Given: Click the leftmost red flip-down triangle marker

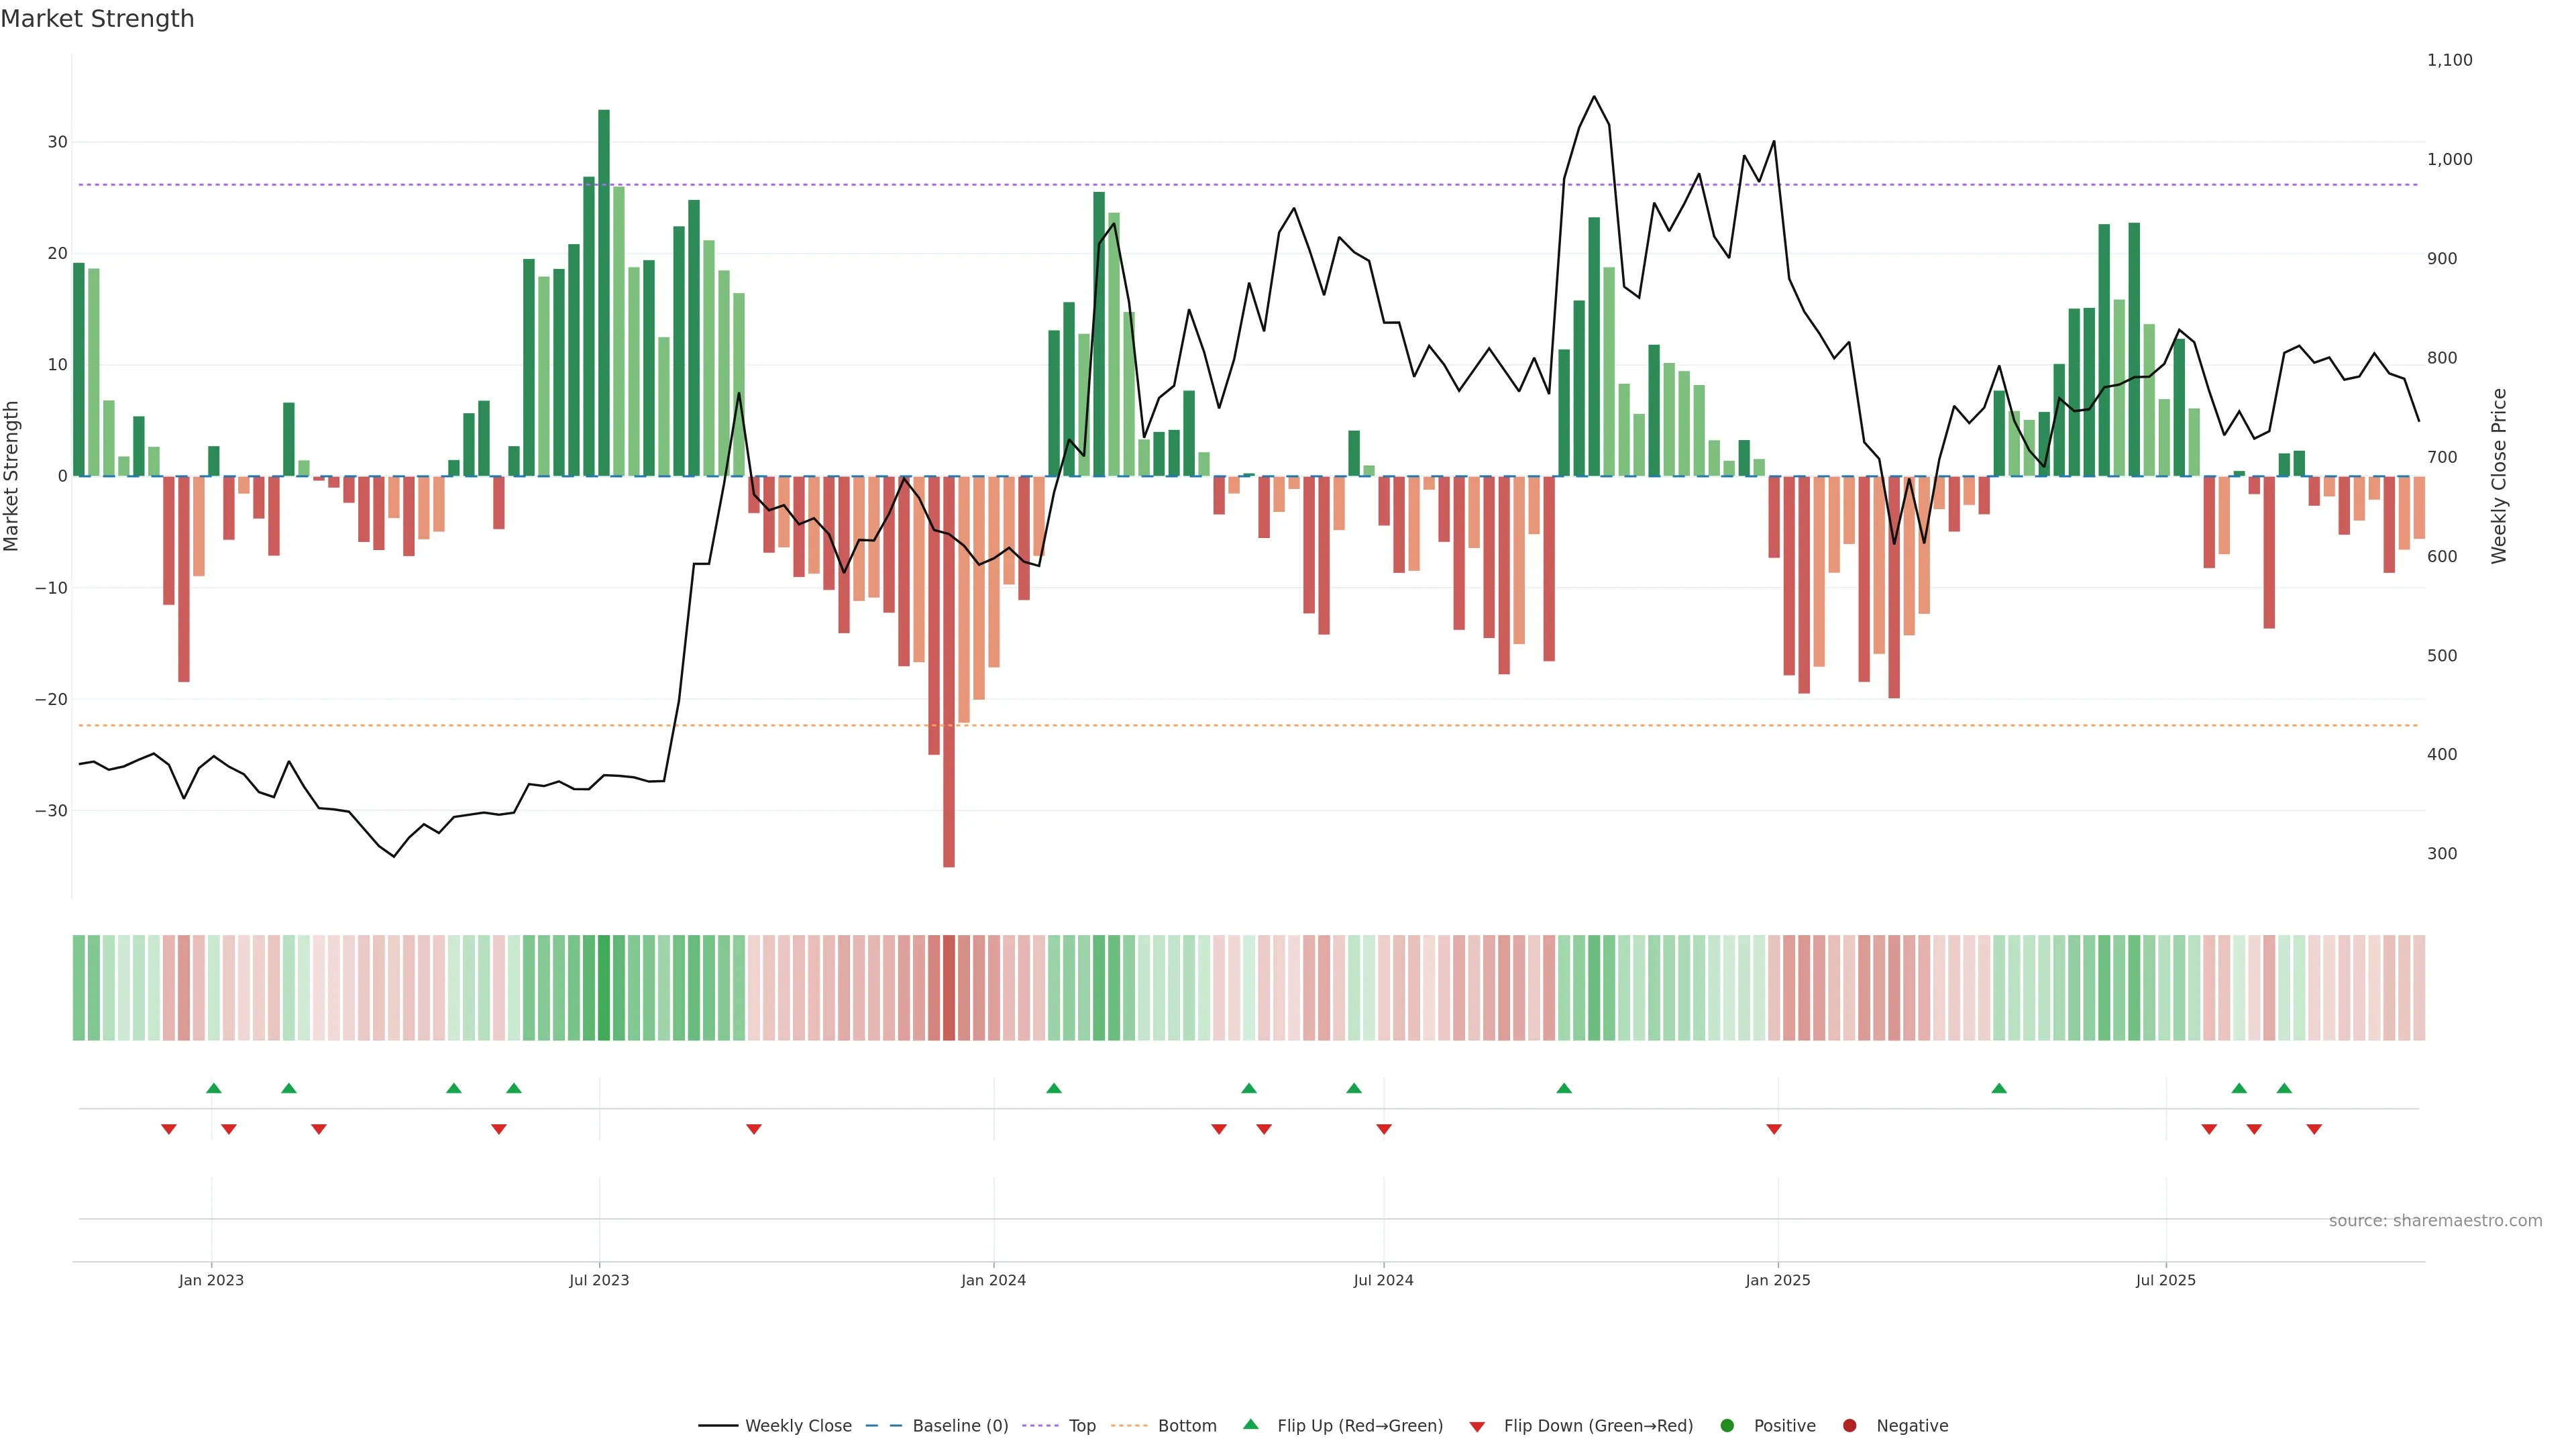Looking at the screenshot, I should (169, 1129).
